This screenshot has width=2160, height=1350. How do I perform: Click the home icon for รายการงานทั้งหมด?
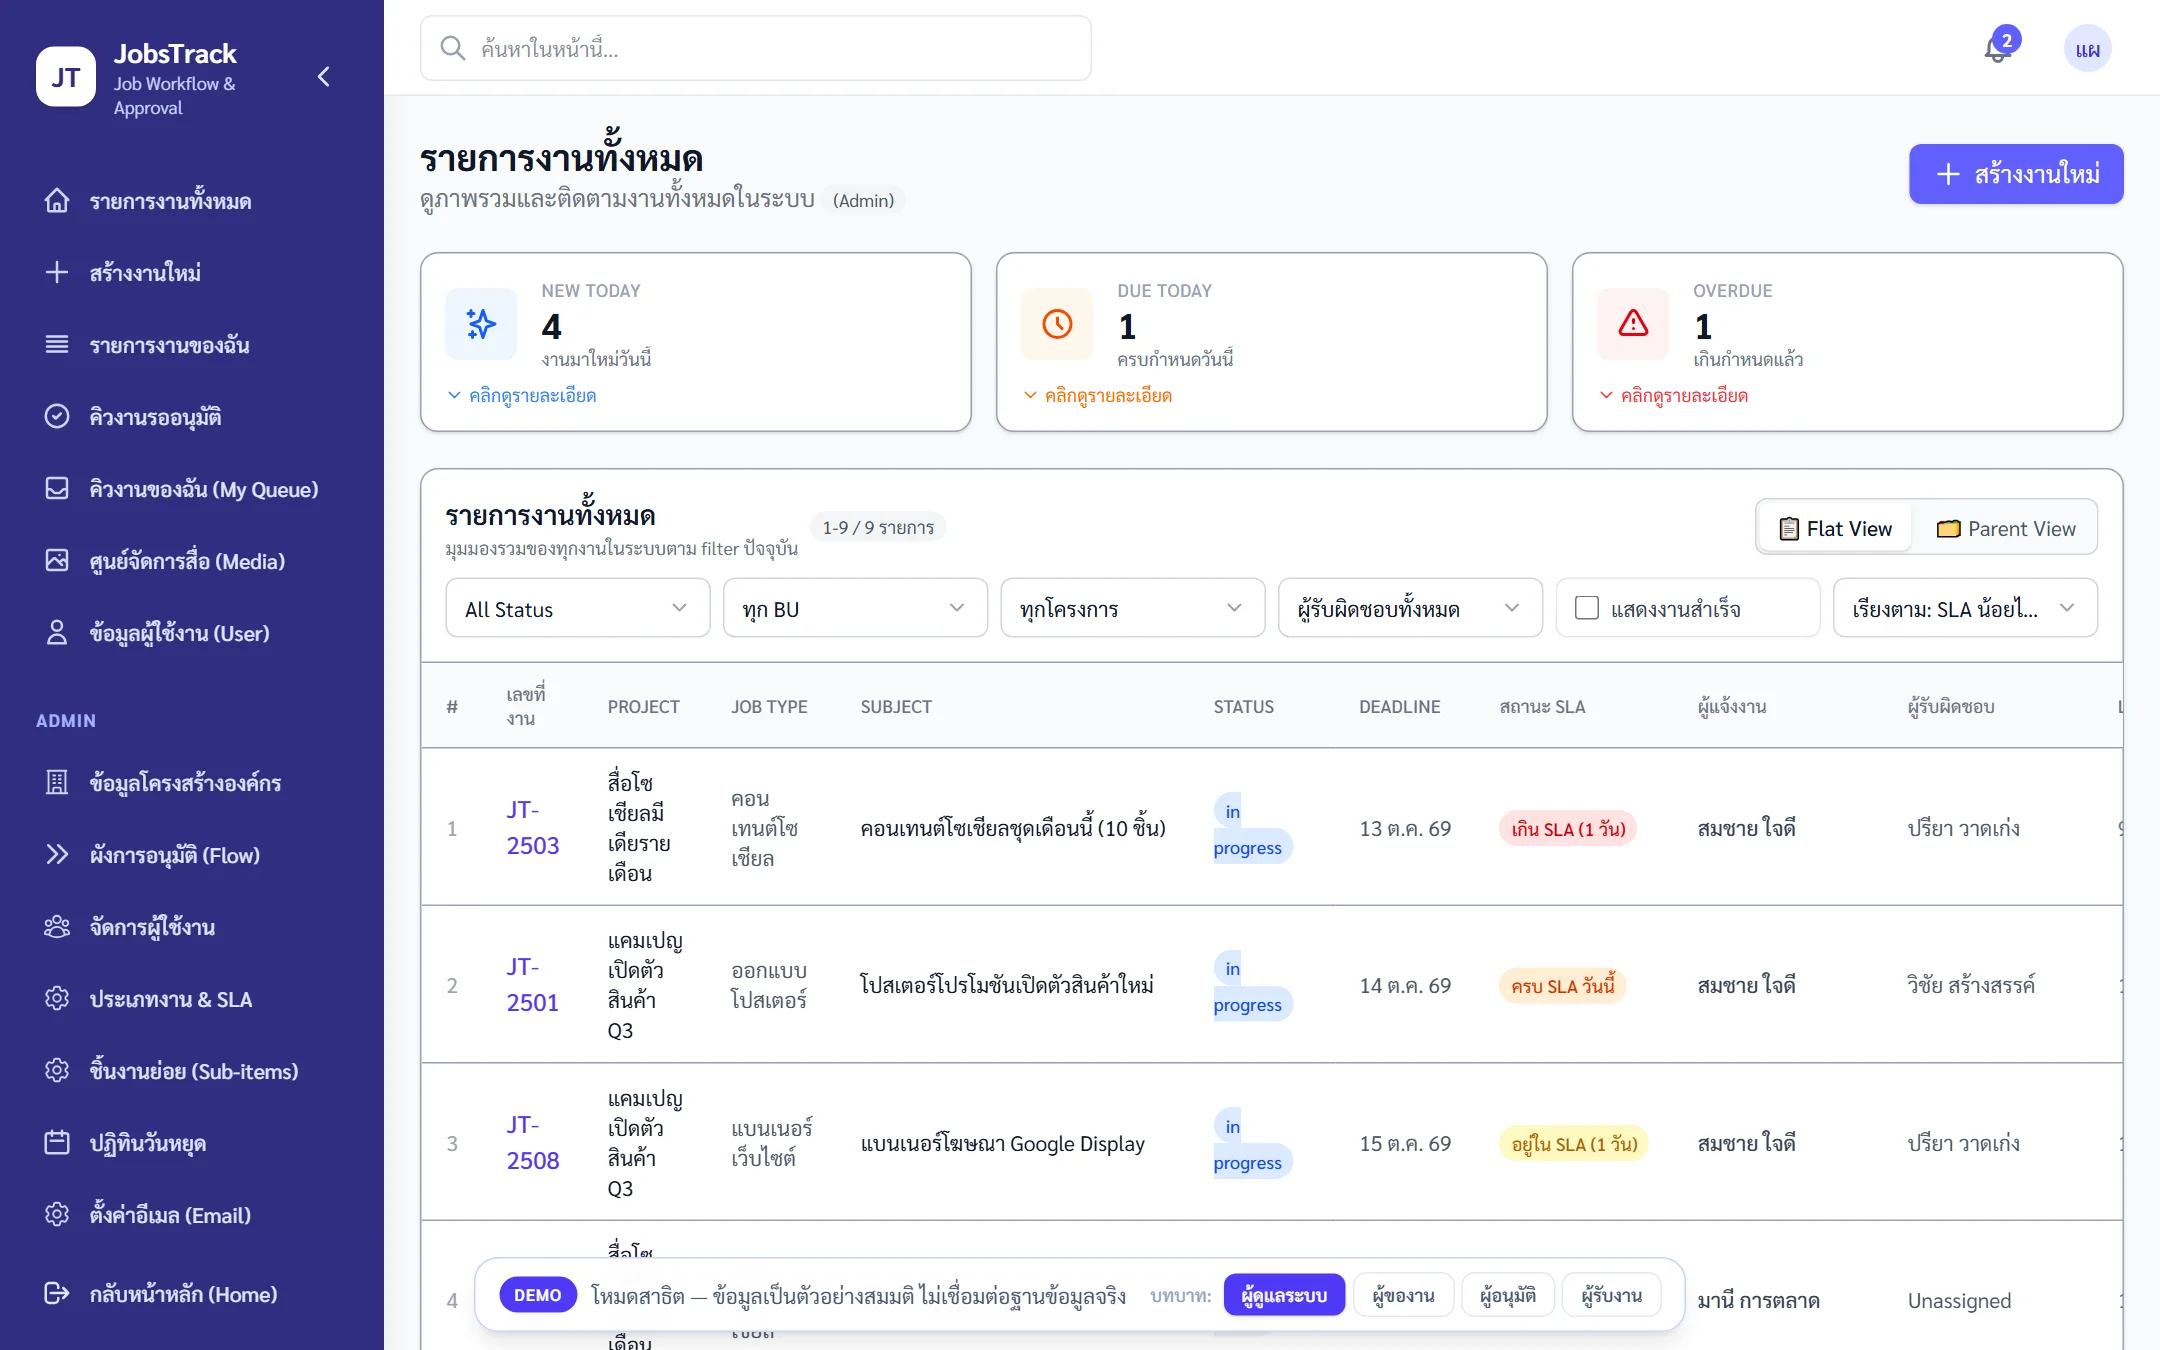[x=57, y=201]
